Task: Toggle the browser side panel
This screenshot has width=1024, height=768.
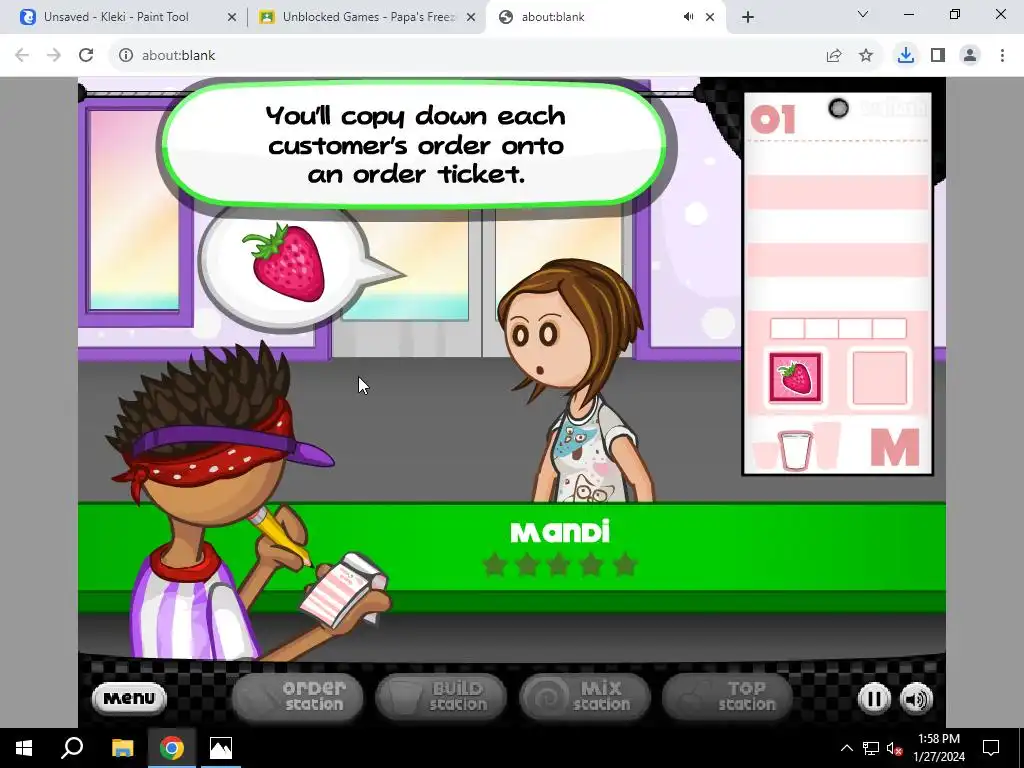Action: pyautogui.click(x=938, y=56)
